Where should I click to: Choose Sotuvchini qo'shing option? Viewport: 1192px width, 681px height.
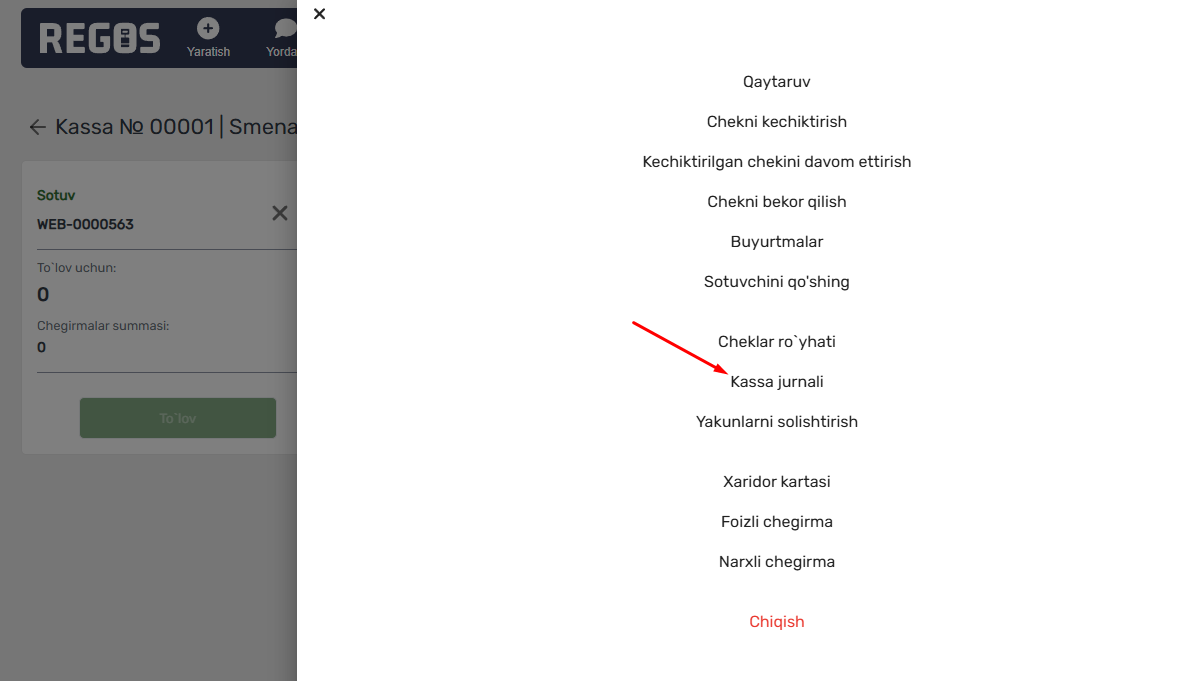click(x=776, y=282)
